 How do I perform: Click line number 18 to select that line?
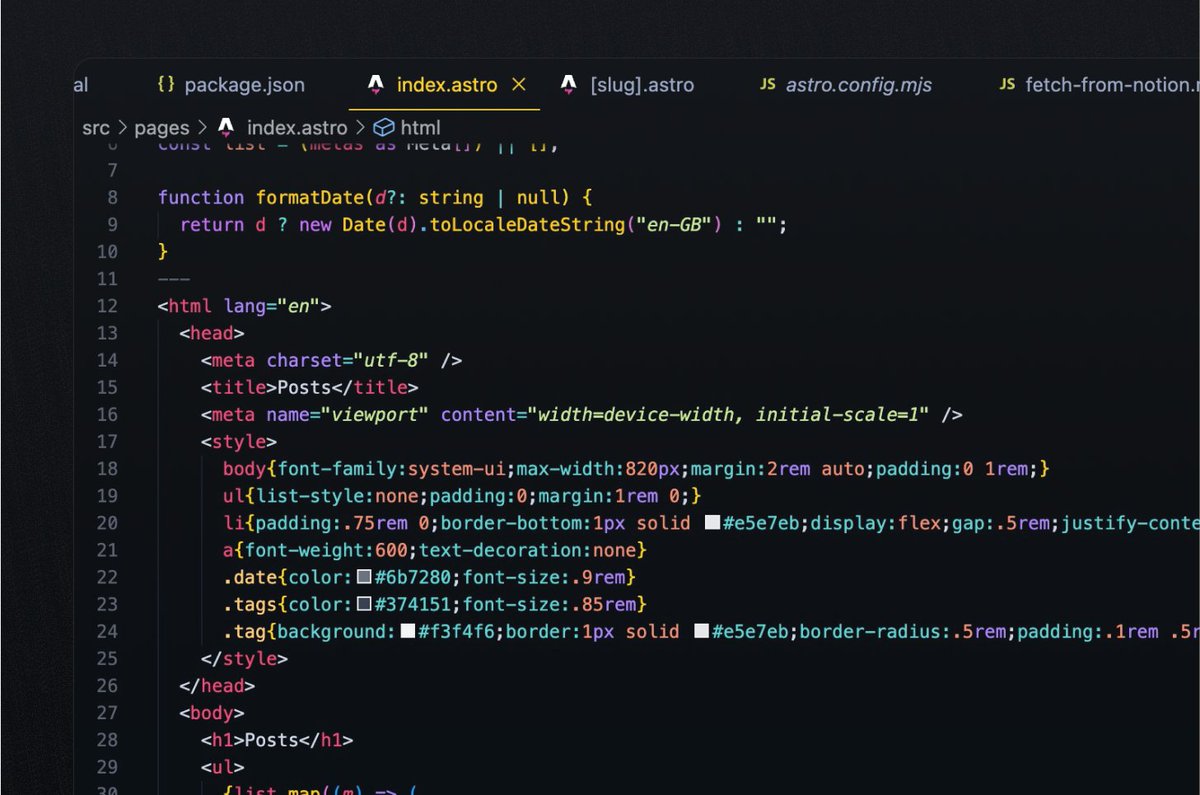pos(108,468)
